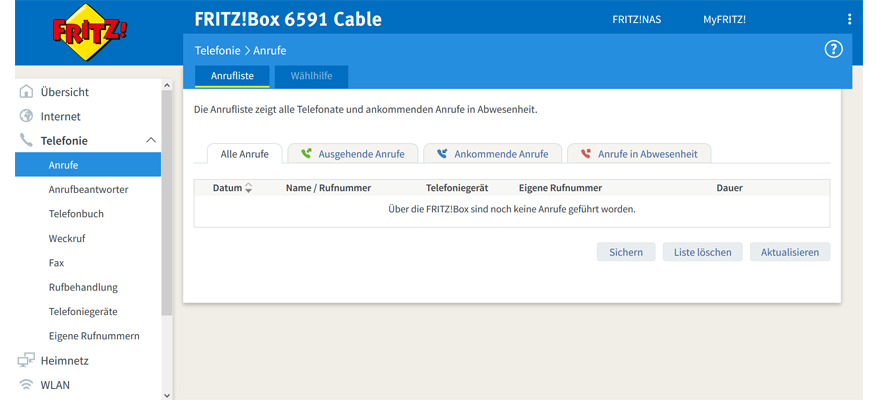Show the Ankommende Anrufe tab
879x400 pixels.
(x=492, y=154)
